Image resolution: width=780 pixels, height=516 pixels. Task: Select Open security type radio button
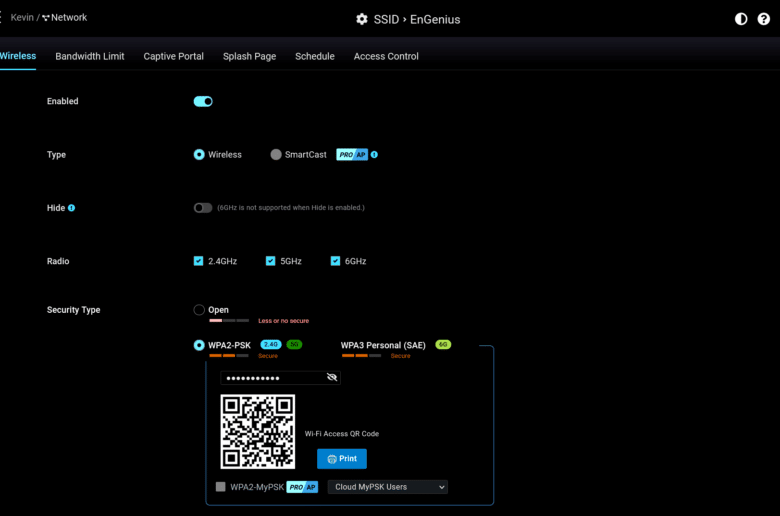[199, 310]
